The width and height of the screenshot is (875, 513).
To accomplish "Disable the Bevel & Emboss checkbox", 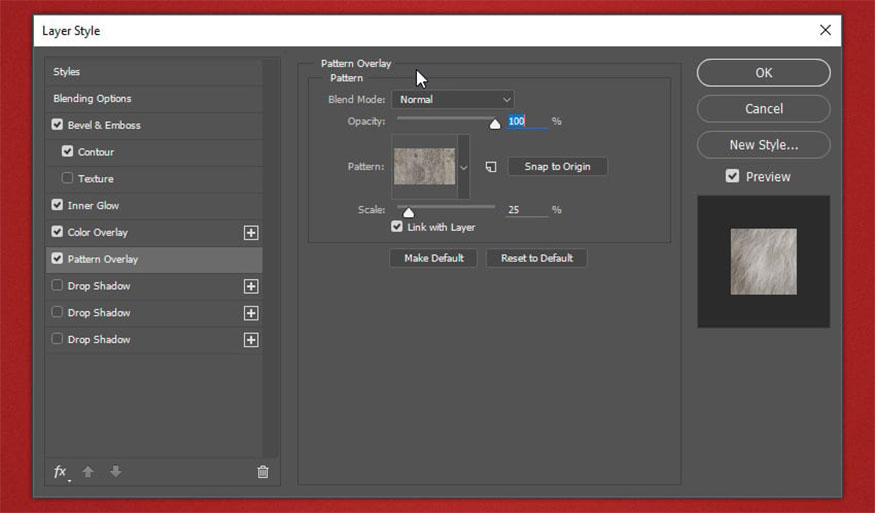I will pyautogui.click(x=57, y=125).
